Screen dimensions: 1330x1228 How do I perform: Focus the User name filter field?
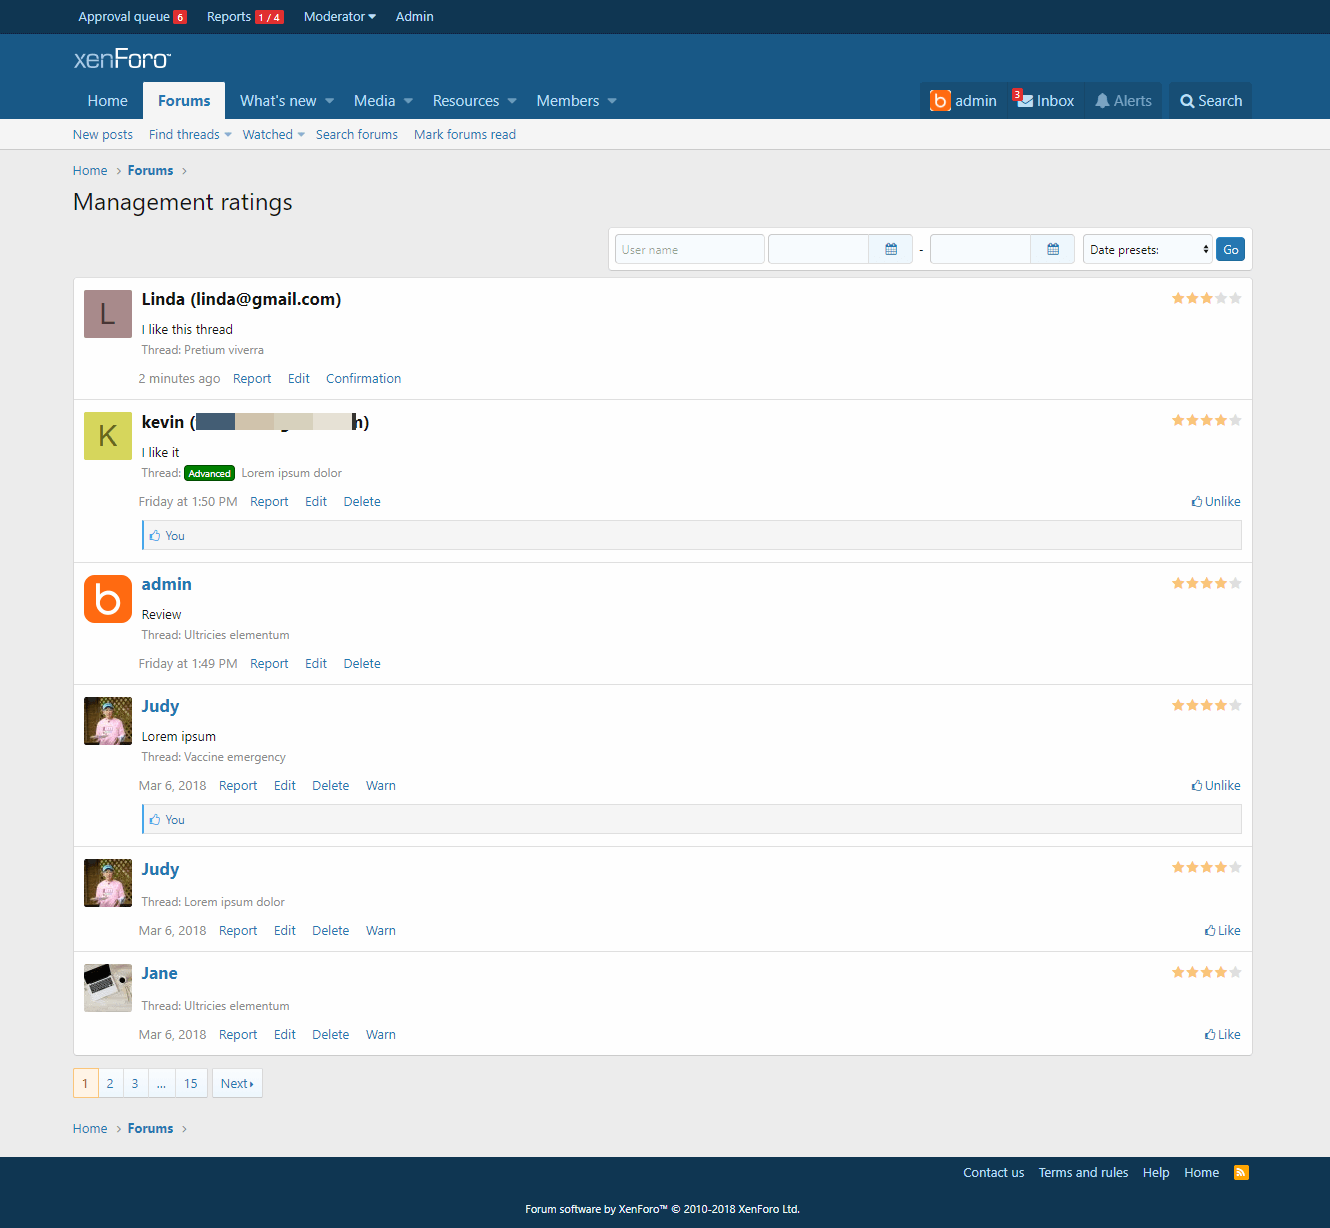coord(689,250)
